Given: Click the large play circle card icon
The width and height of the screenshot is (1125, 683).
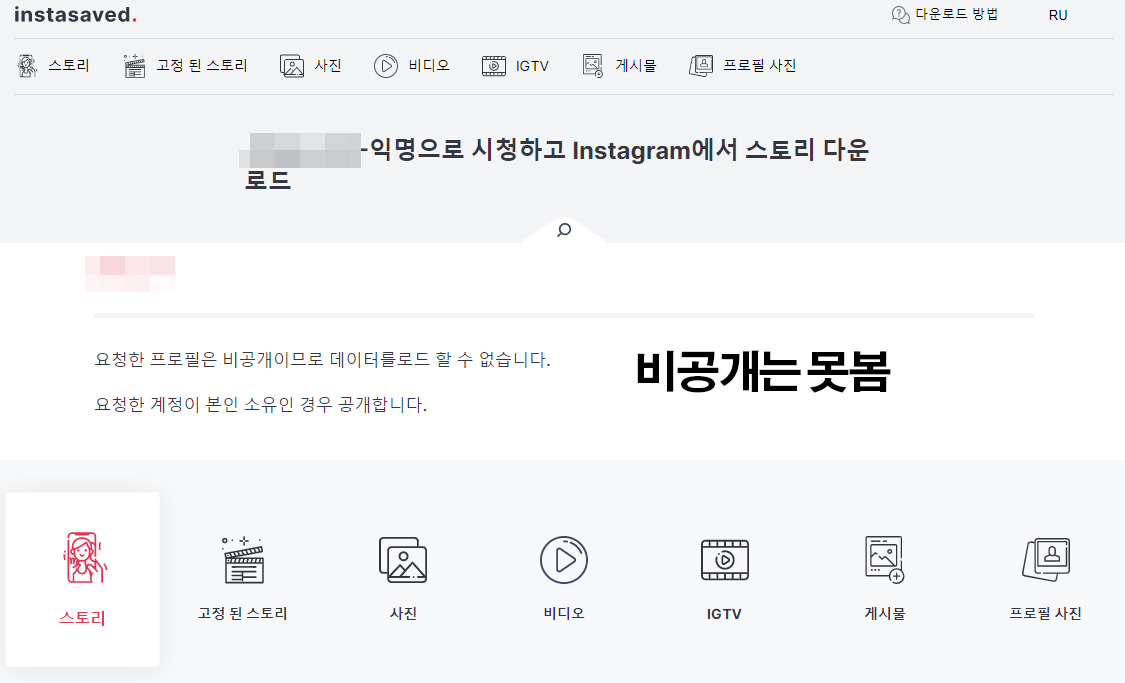Looking at the screenshot, I should point(564,560).
